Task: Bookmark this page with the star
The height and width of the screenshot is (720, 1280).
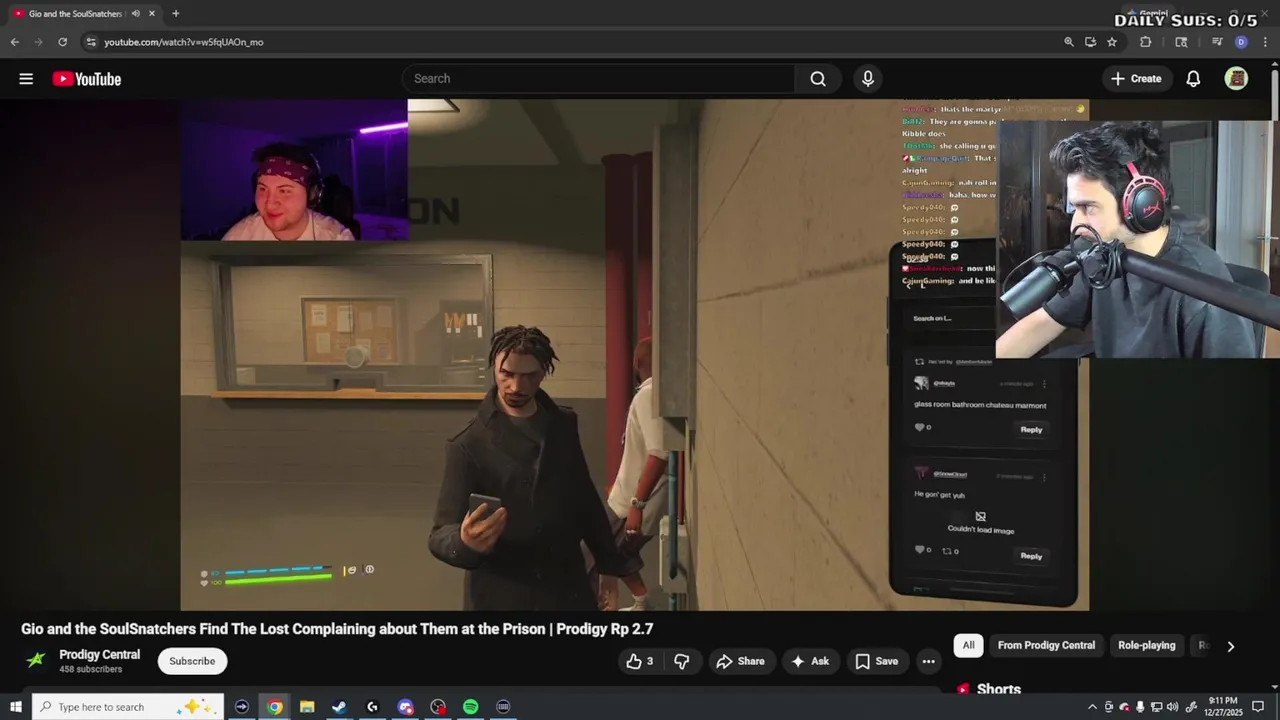Action: click(x=1112, y=42)
